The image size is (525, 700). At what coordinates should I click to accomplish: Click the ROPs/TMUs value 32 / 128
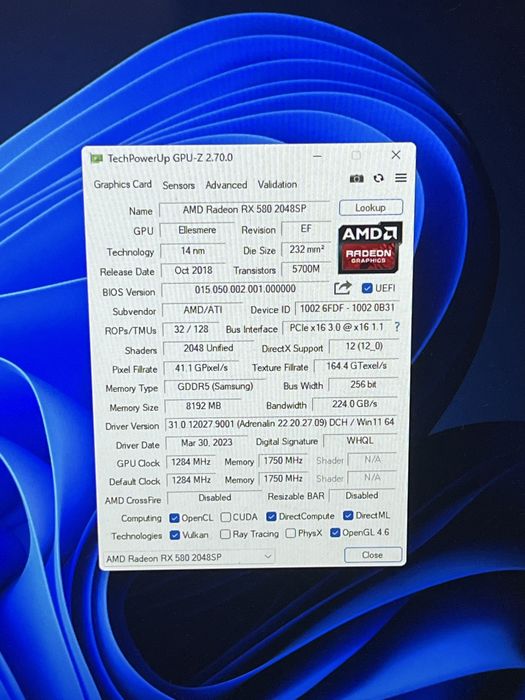tap(191, 329)
